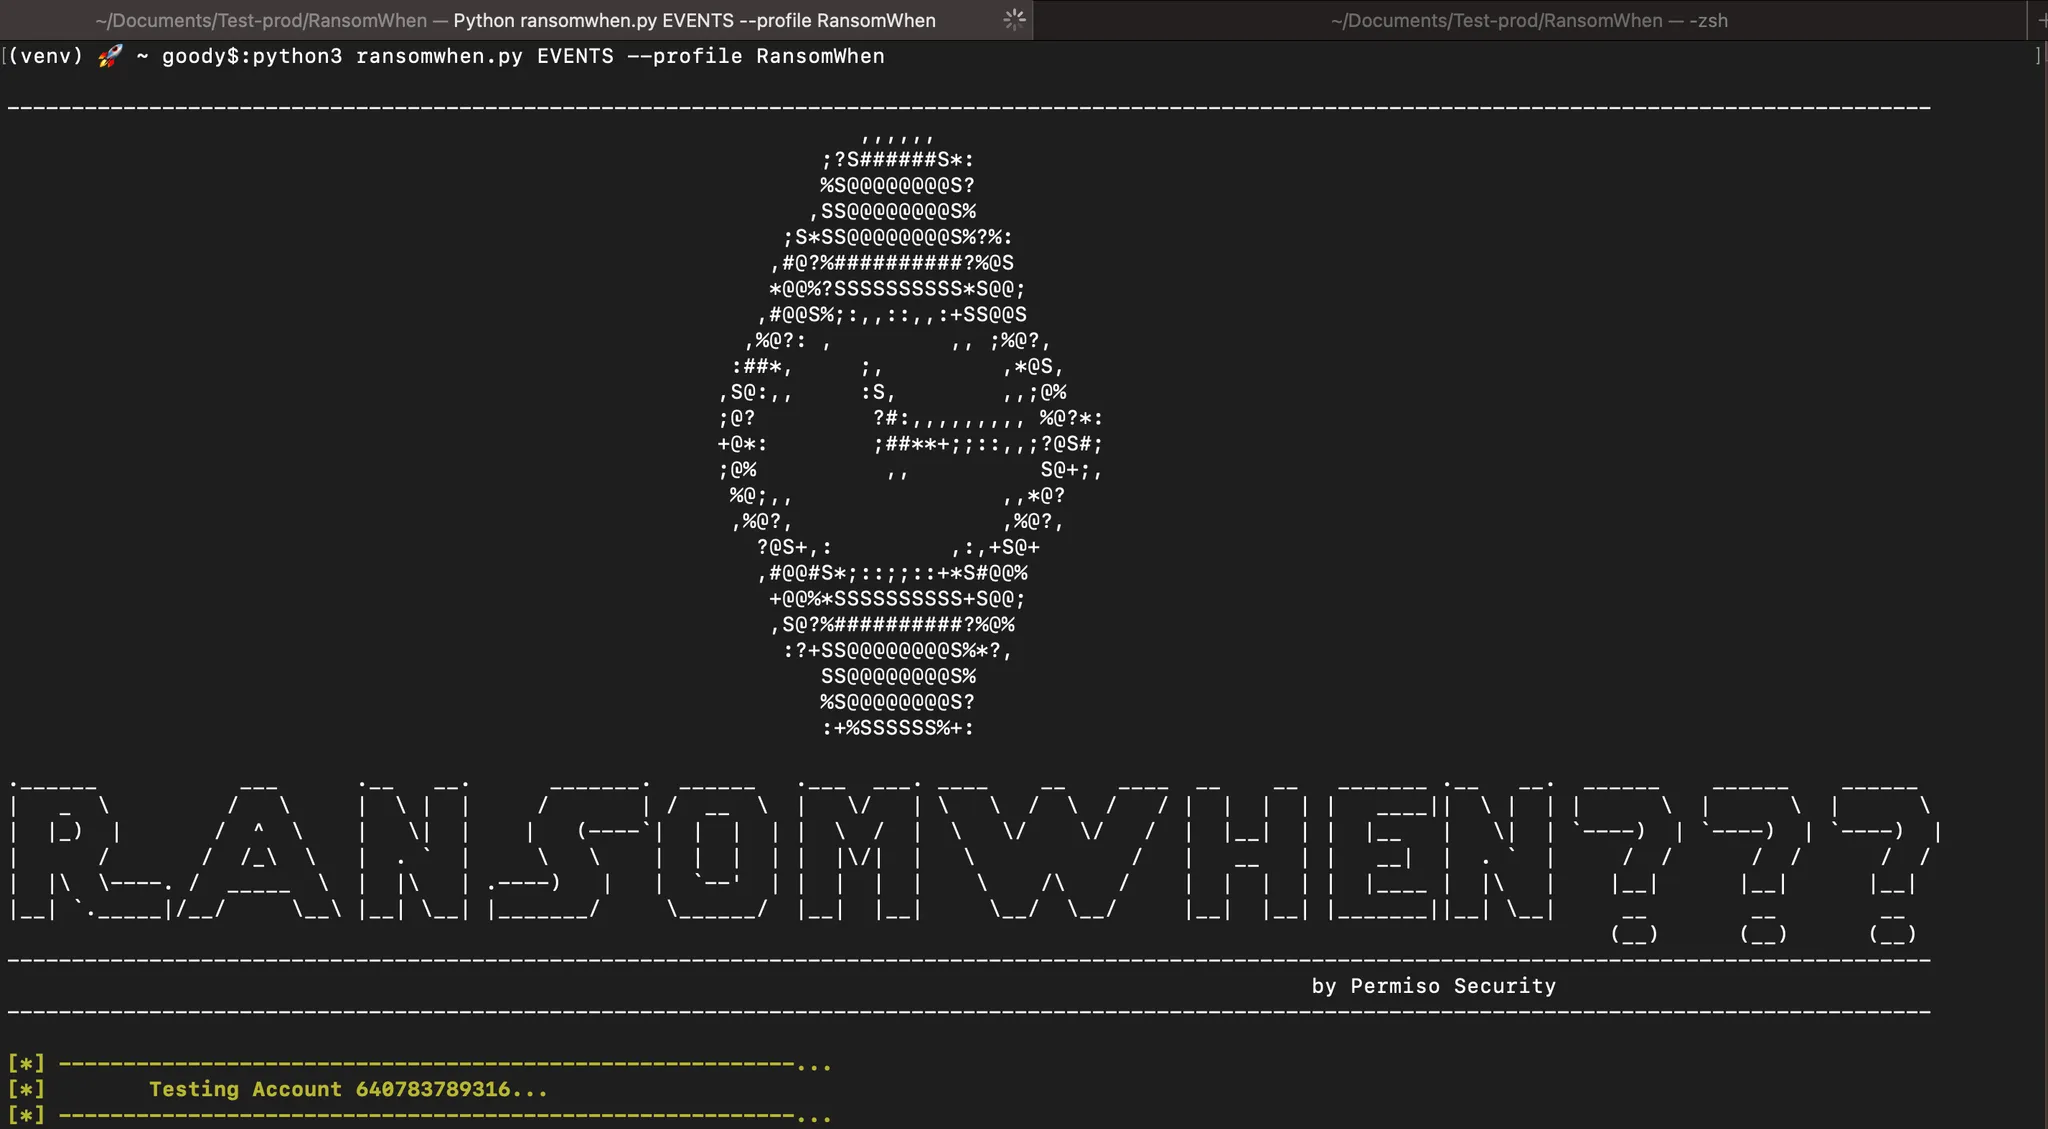
Task: Click the "Testing Account" yellow text
Action: pos(245,1089)
